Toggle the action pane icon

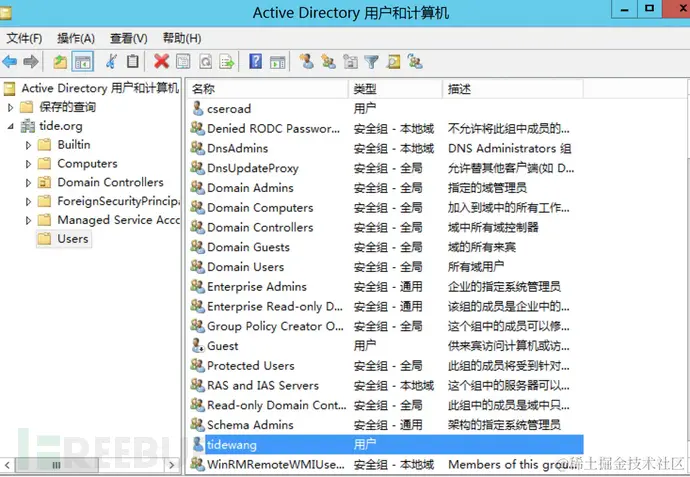click(277, 62)
